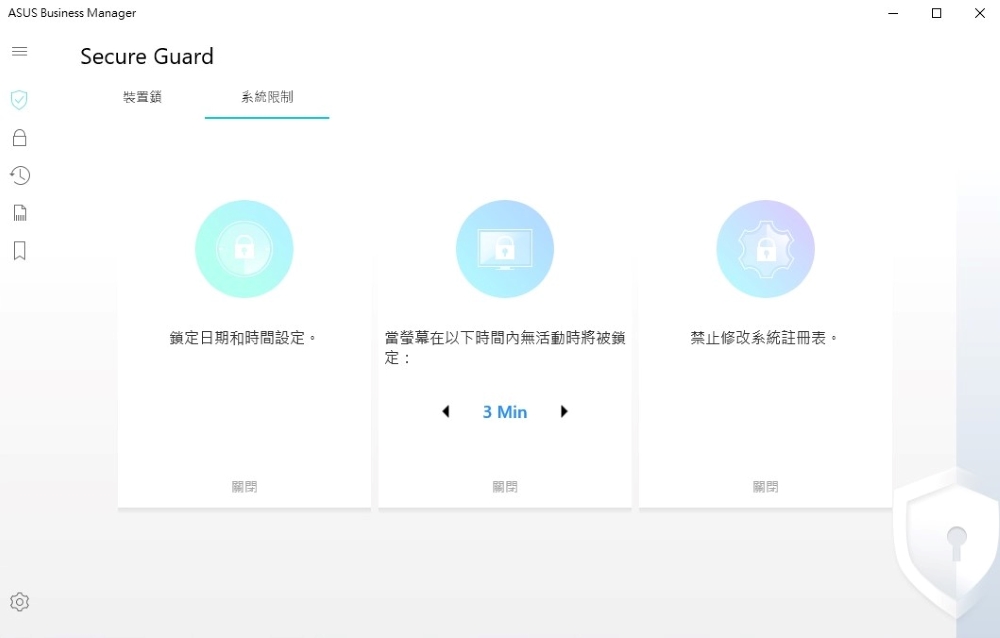Click the screen lock monitor circular icon
The height and width of the screenshot is (638, 1000).
coord(504,249)
